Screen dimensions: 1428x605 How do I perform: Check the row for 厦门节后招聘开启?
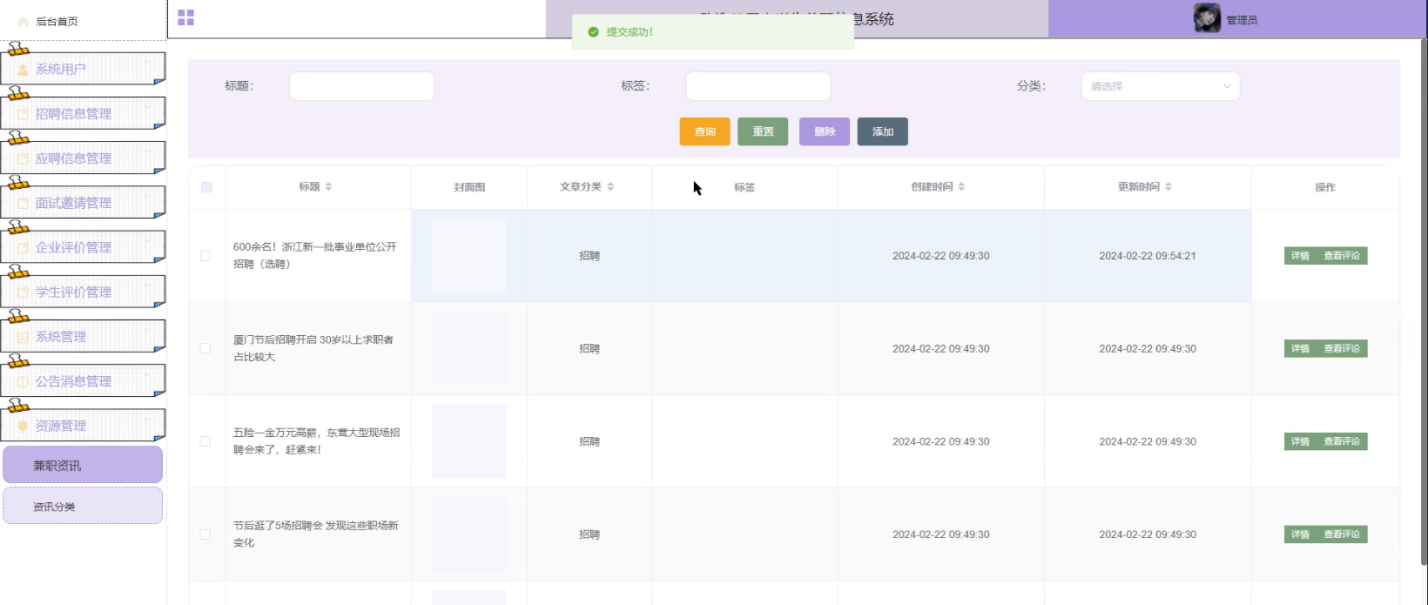click(x=206, y=348)
